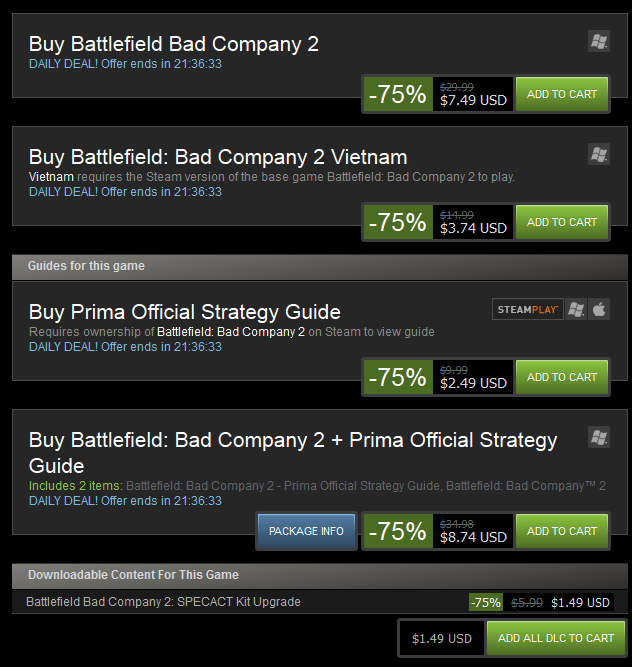The width and height of the screenshot is (632, 667).
Task: Click Apple Mac icon on Strategy Guide
Action: [x=599, y=309]
